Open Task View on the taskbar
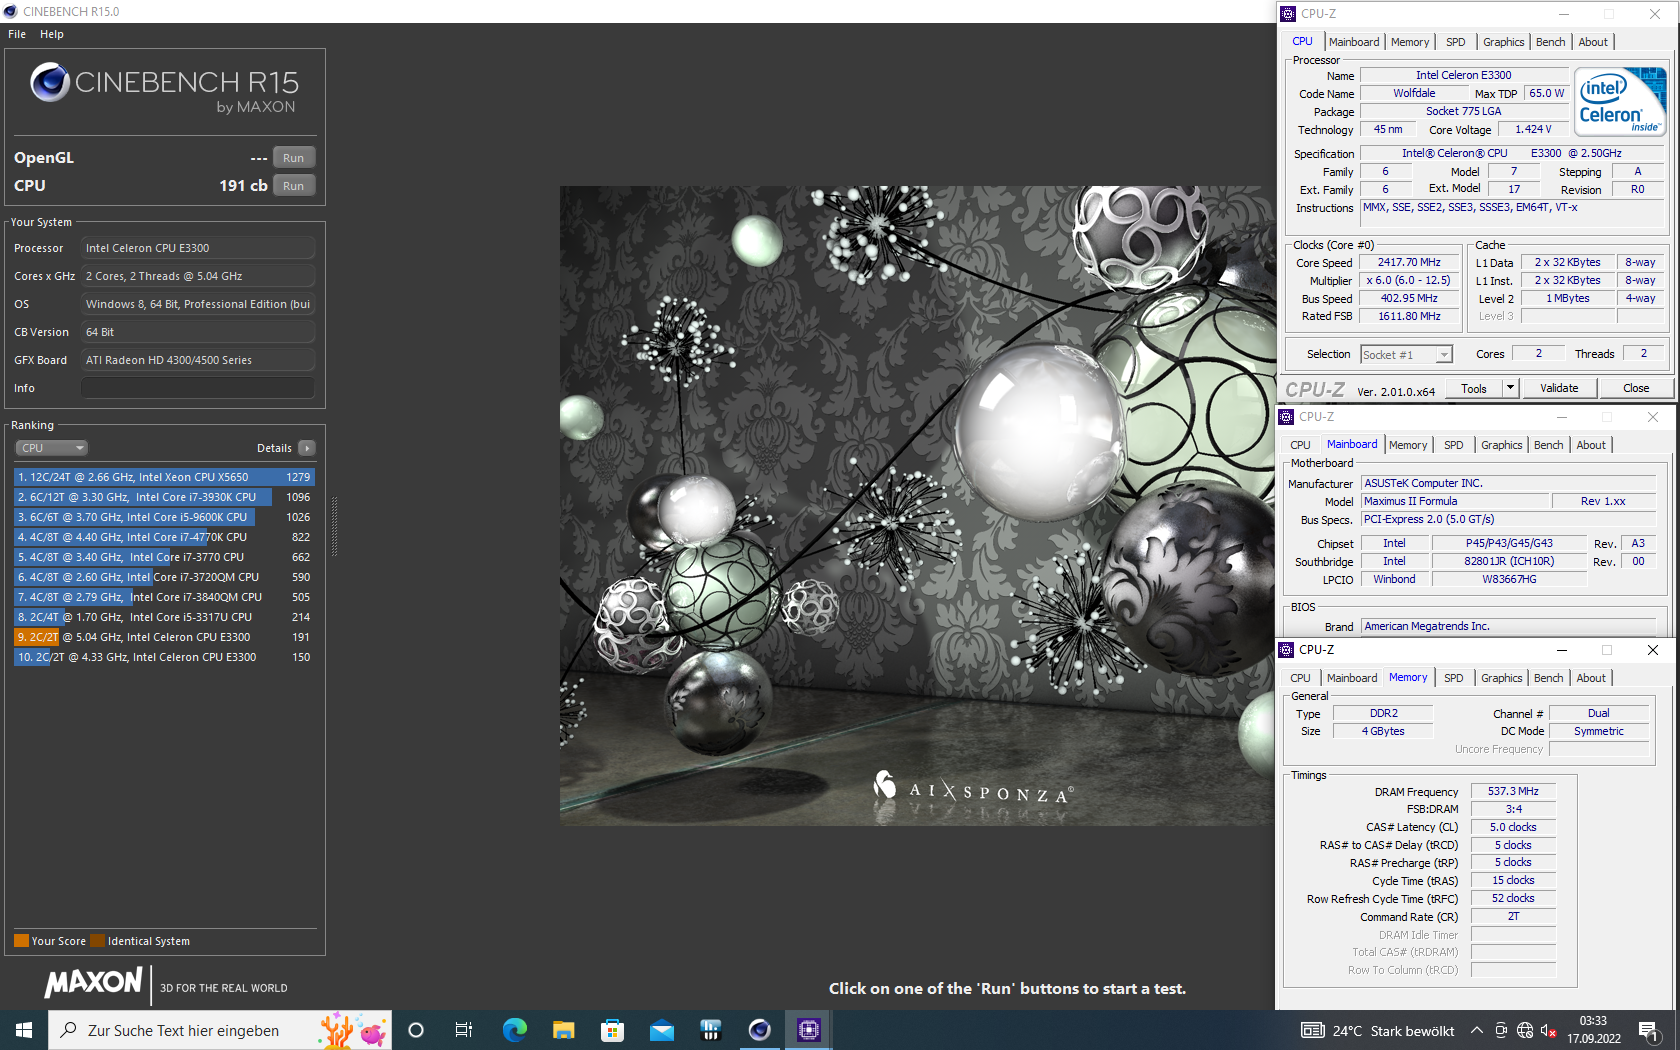The height and width of the screenshot is (1050, 1680). (x=464, y=1030)
